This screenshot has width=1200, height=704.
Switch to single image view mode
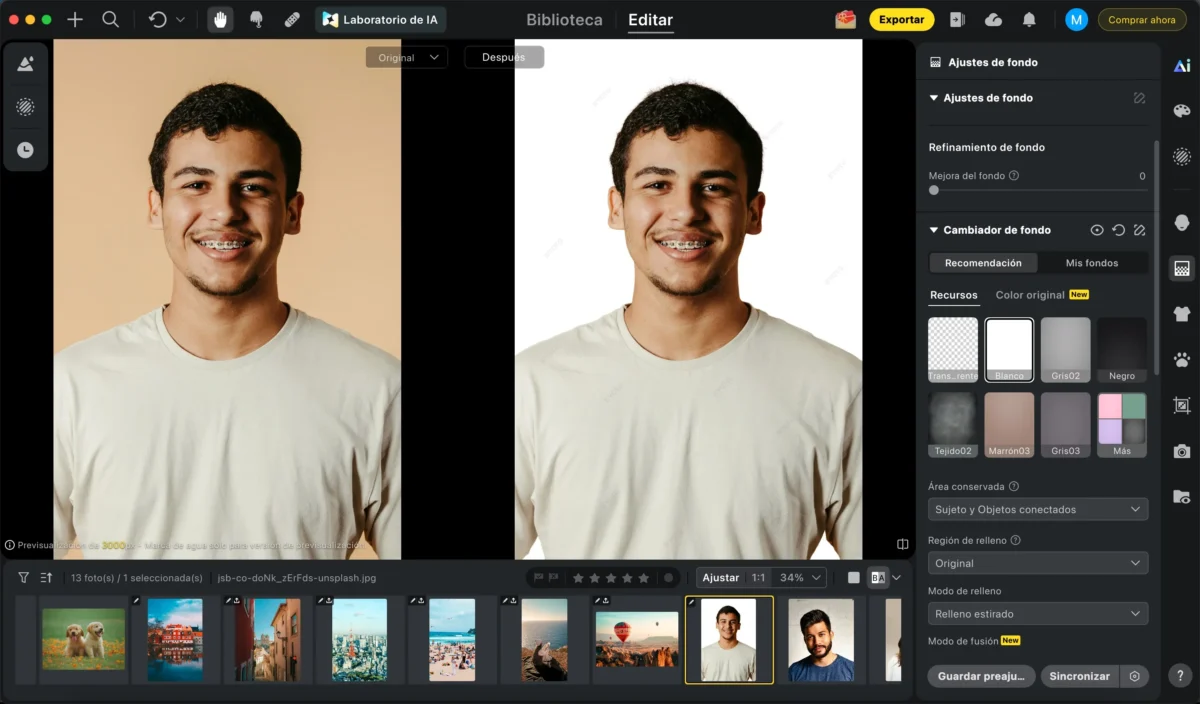pyautogui.click(x=853, y=577)
